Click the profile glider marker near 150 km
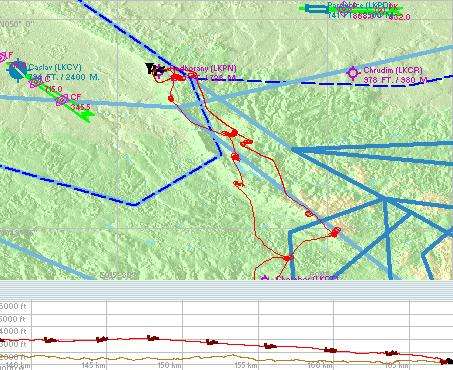The height and width of the screenshot is (370, 453). tap(153, 338)
